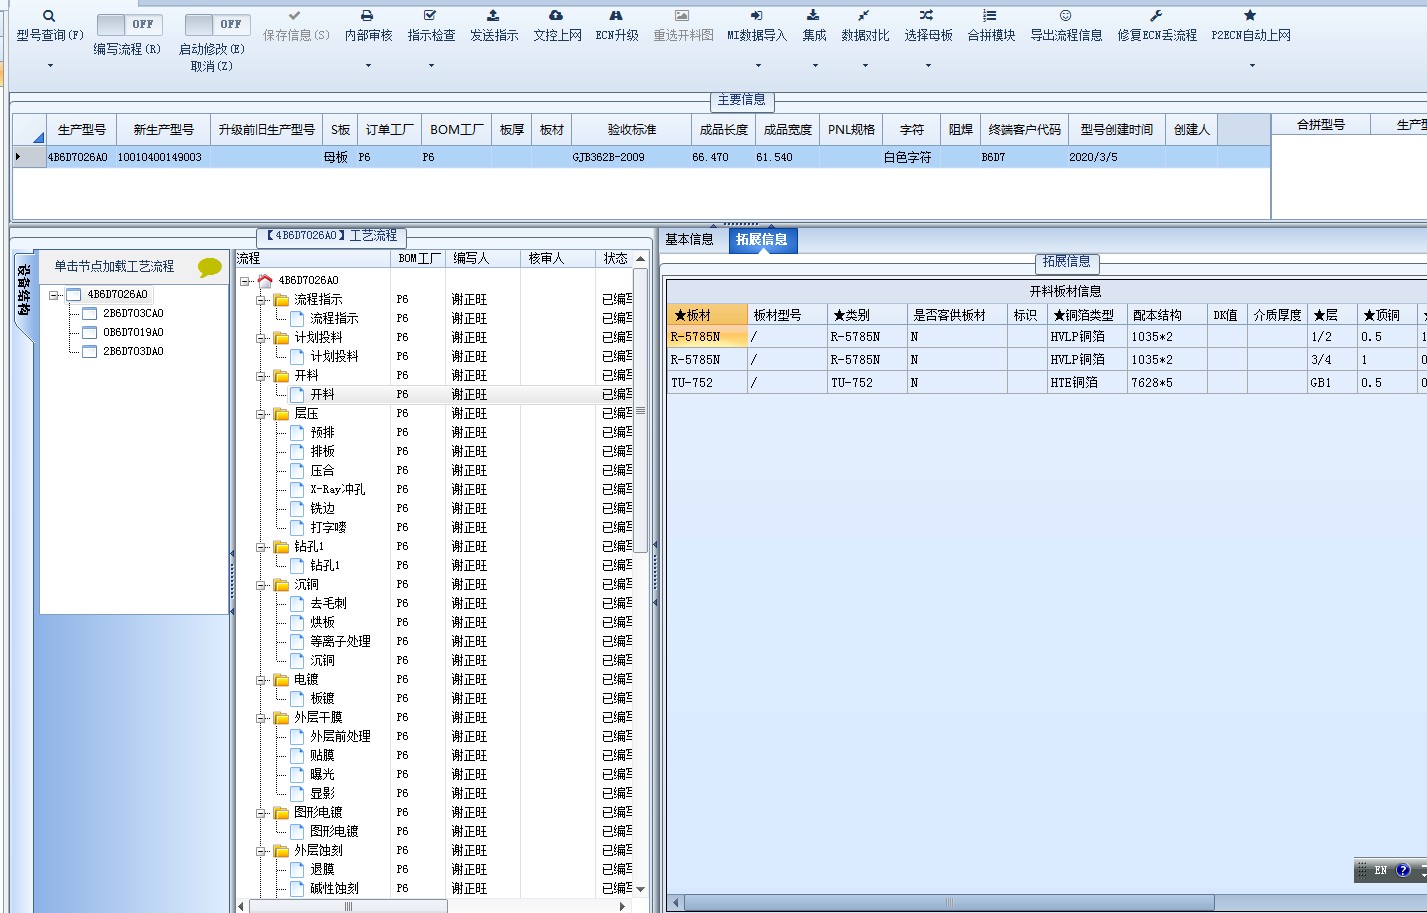Click ★铜箔类型 column header

(x=1085, y=315)
